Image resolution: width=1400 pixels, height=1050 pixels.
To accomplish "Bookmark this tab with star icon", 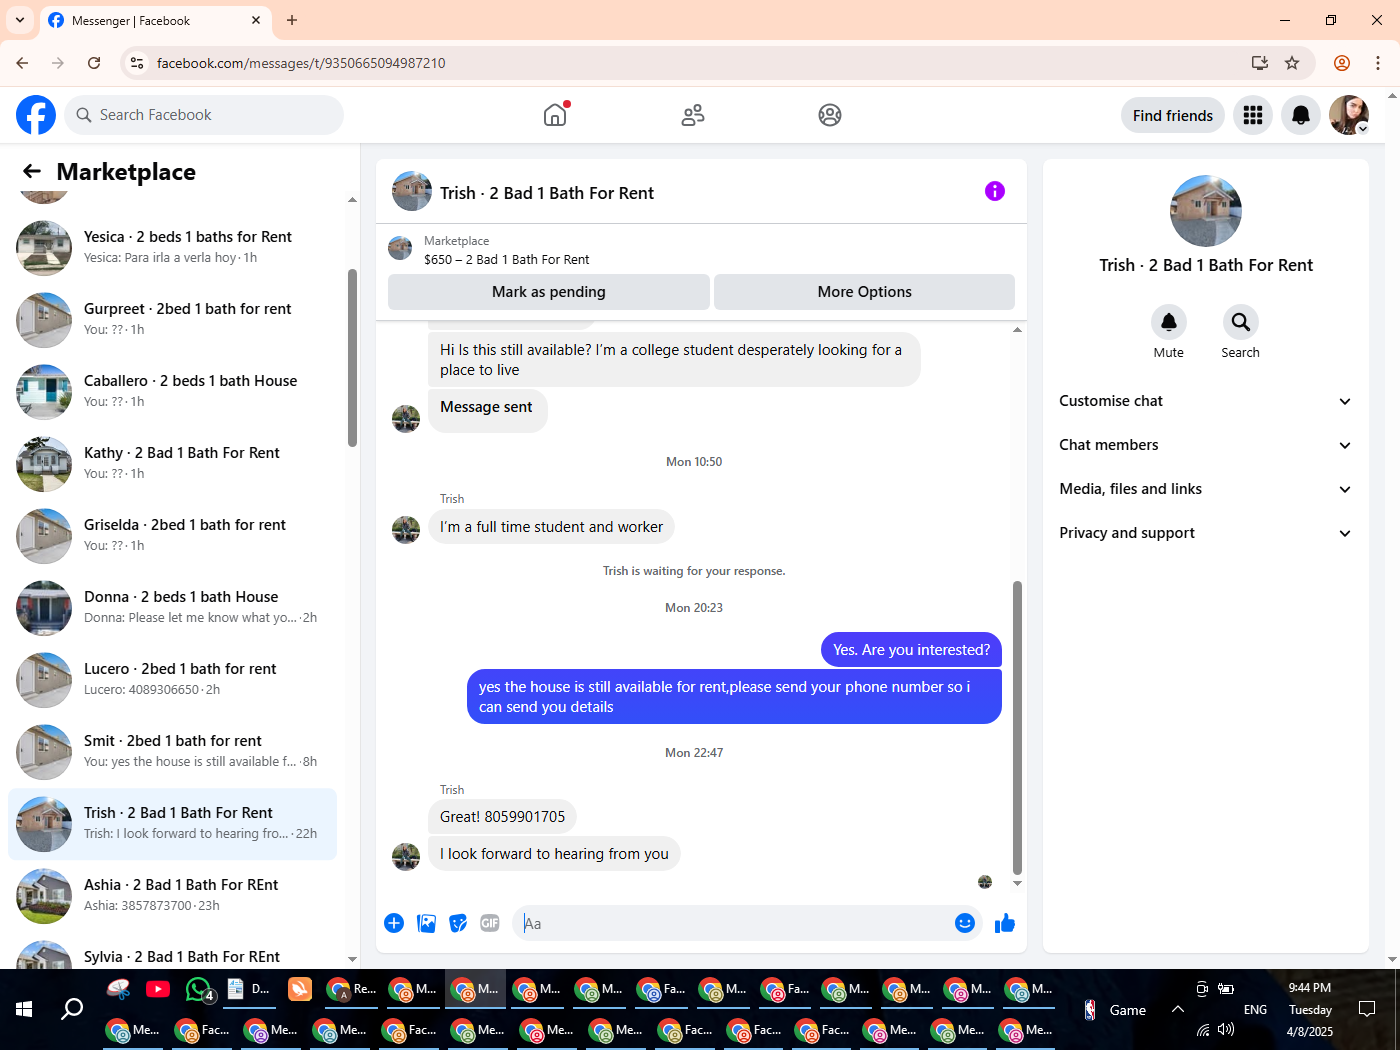I will point(1292,63).
